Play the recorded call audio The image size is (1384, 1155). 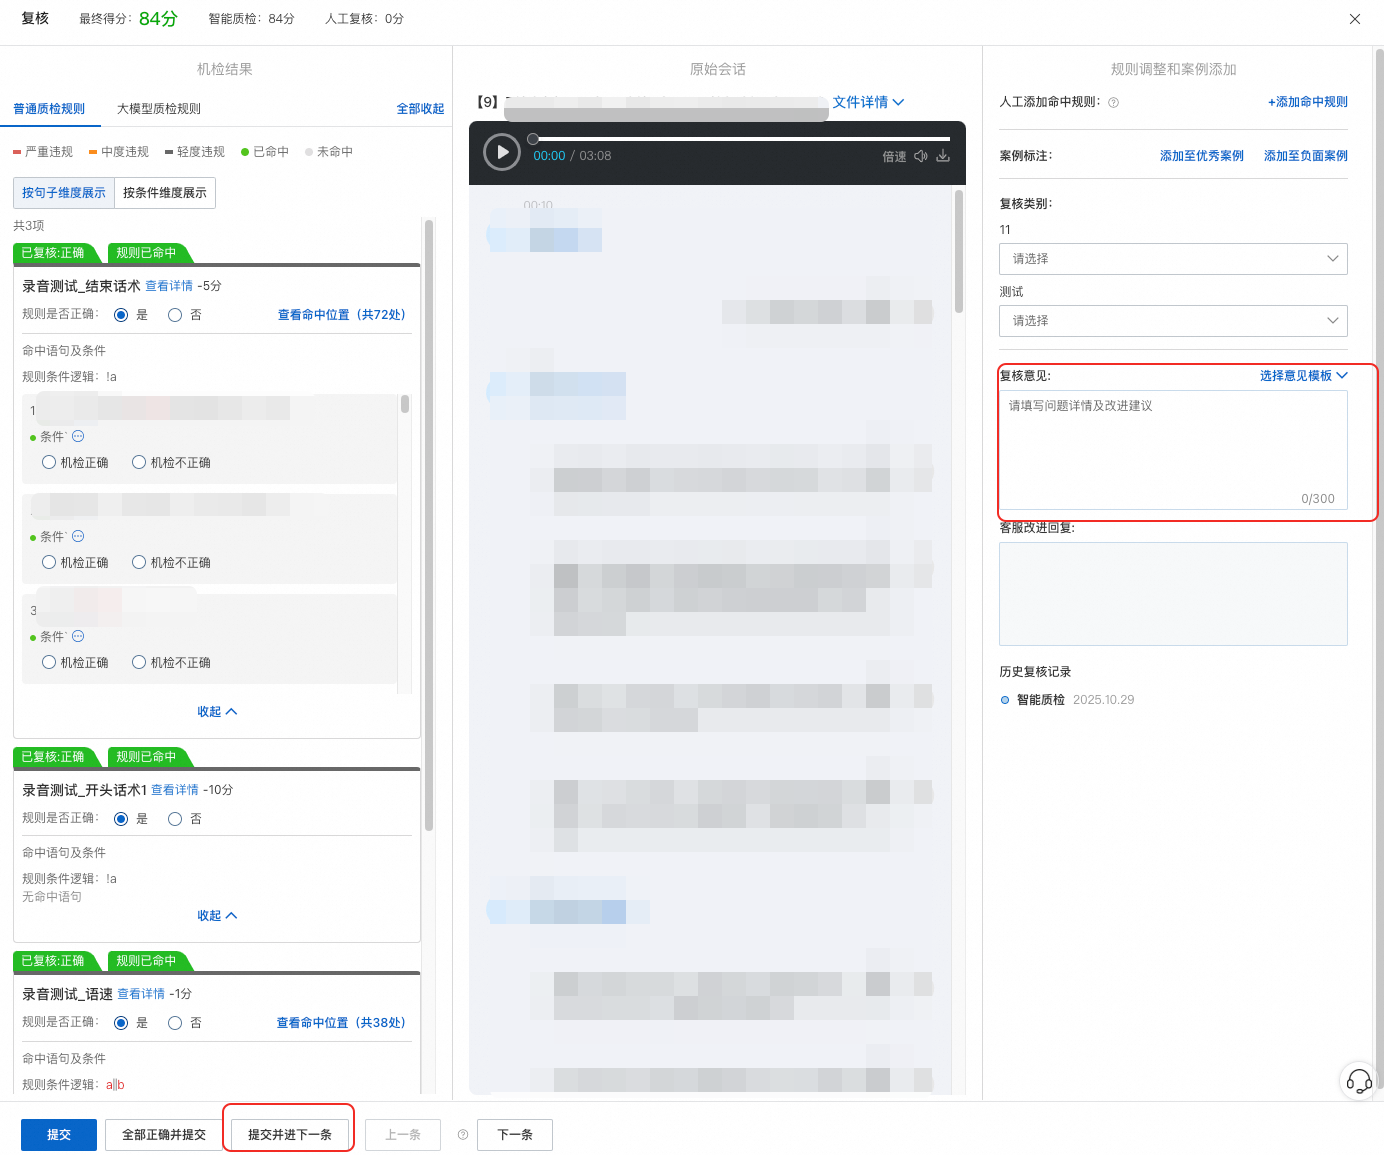(x=502, y=152)
